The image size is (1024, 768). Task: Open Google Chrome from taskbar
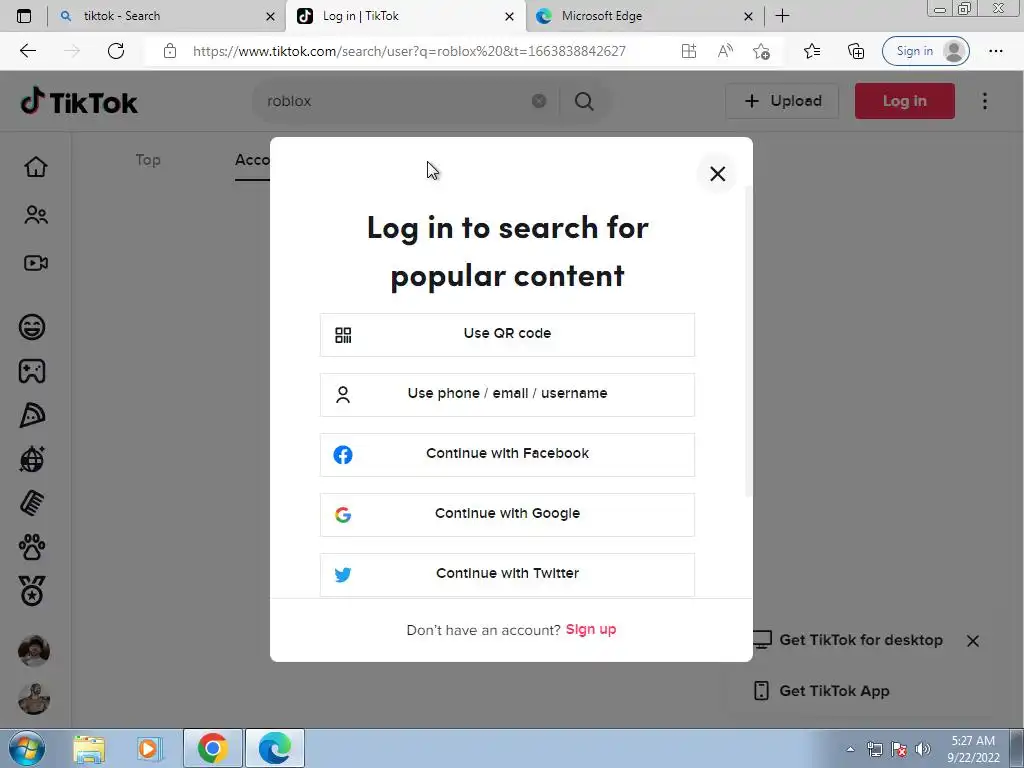coord(212,748)
